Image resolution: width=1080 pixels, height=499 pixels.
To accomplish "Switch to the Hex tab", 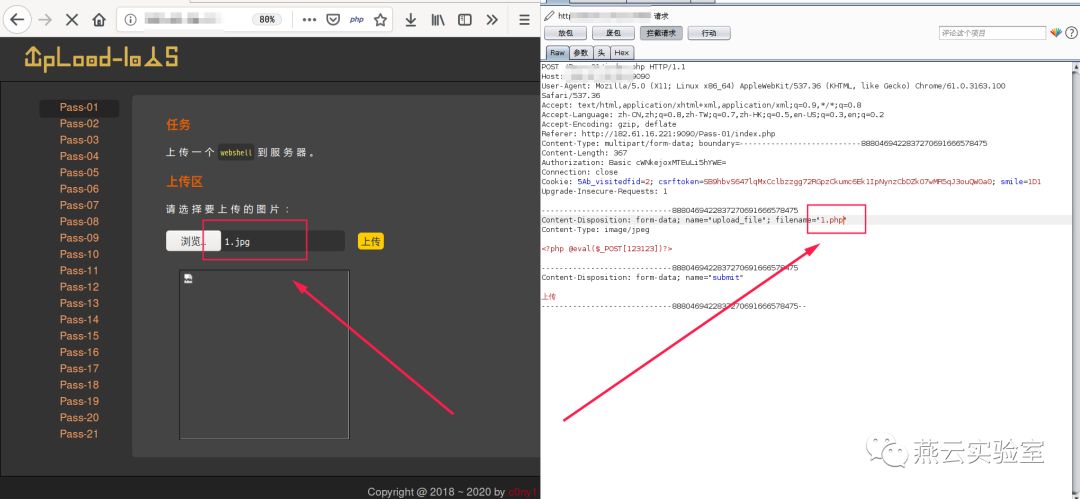I will (621, 52).
